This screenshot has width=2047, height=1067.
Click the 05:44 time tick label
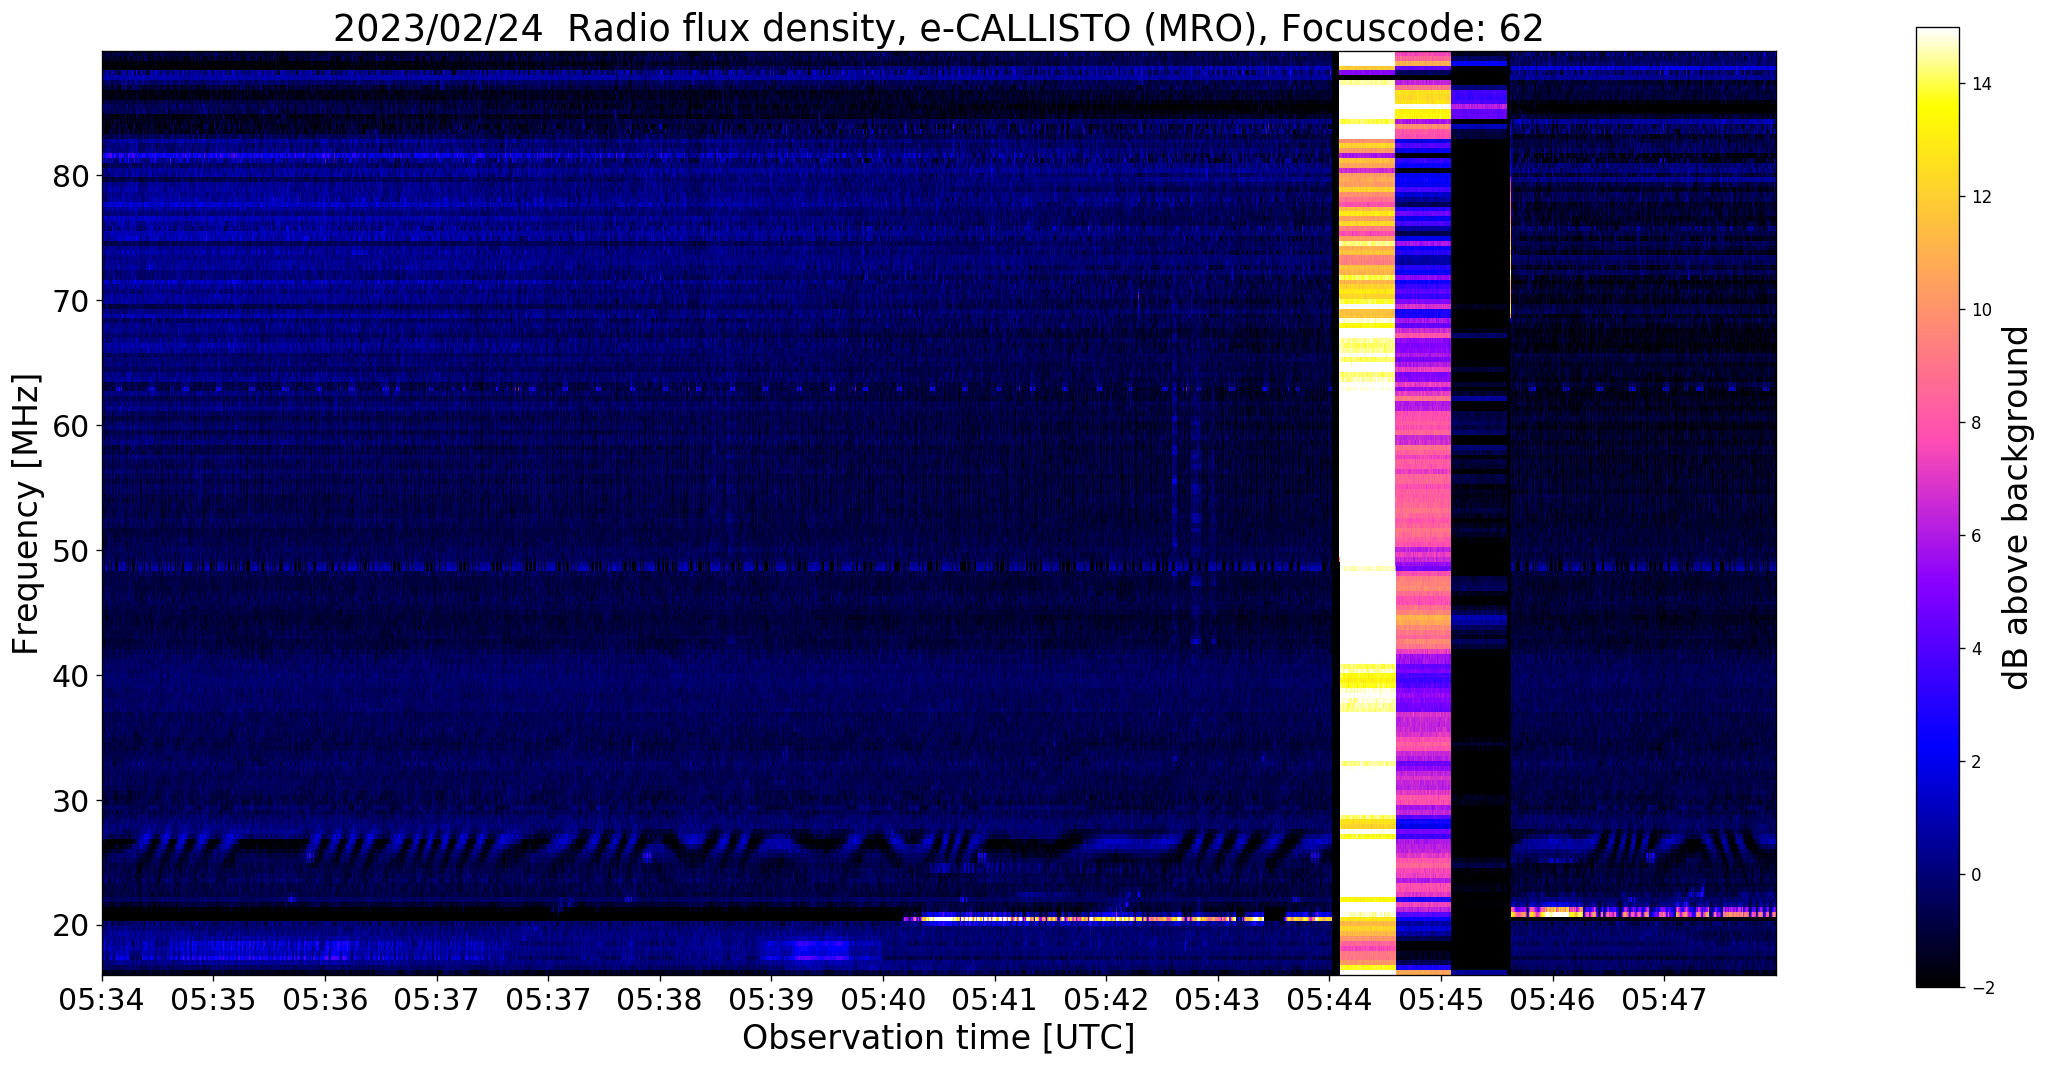click(x=1329, y=998)
